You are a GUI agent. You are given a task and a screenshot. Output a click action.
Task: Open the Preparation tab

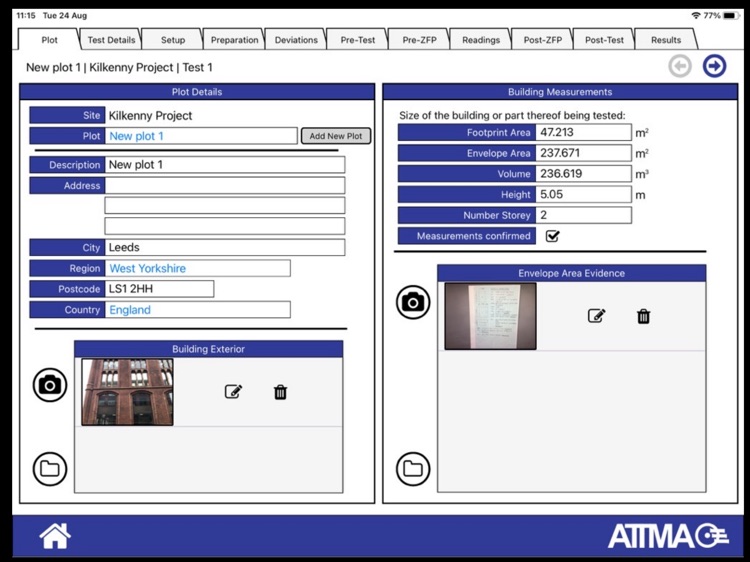click(x=234, y=40)
